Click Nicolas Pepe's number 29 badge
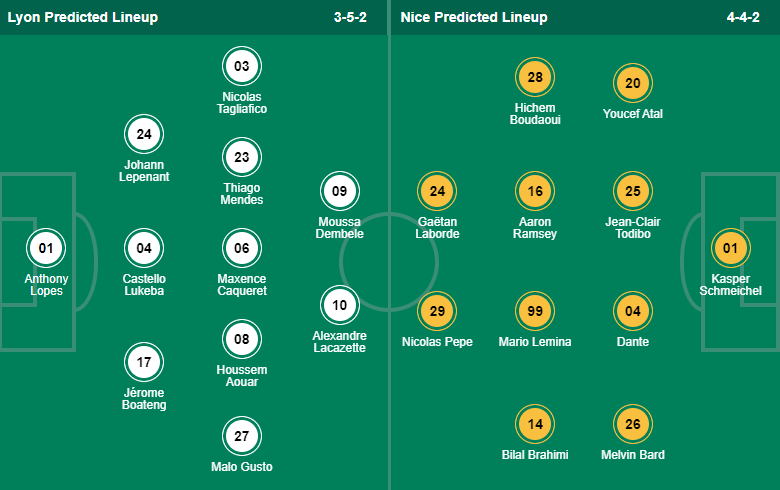This screenshot has width=780, height=490. [x=437, y=312]
